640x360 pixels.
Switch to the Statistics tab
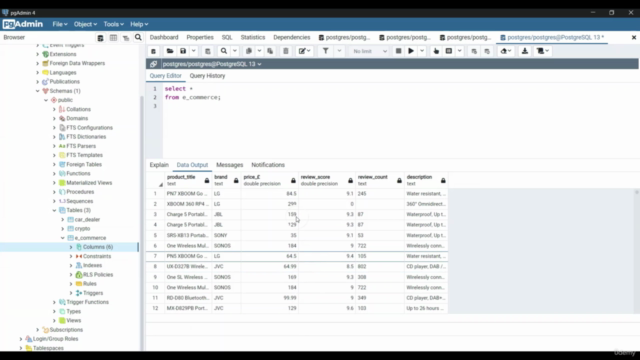253,37
